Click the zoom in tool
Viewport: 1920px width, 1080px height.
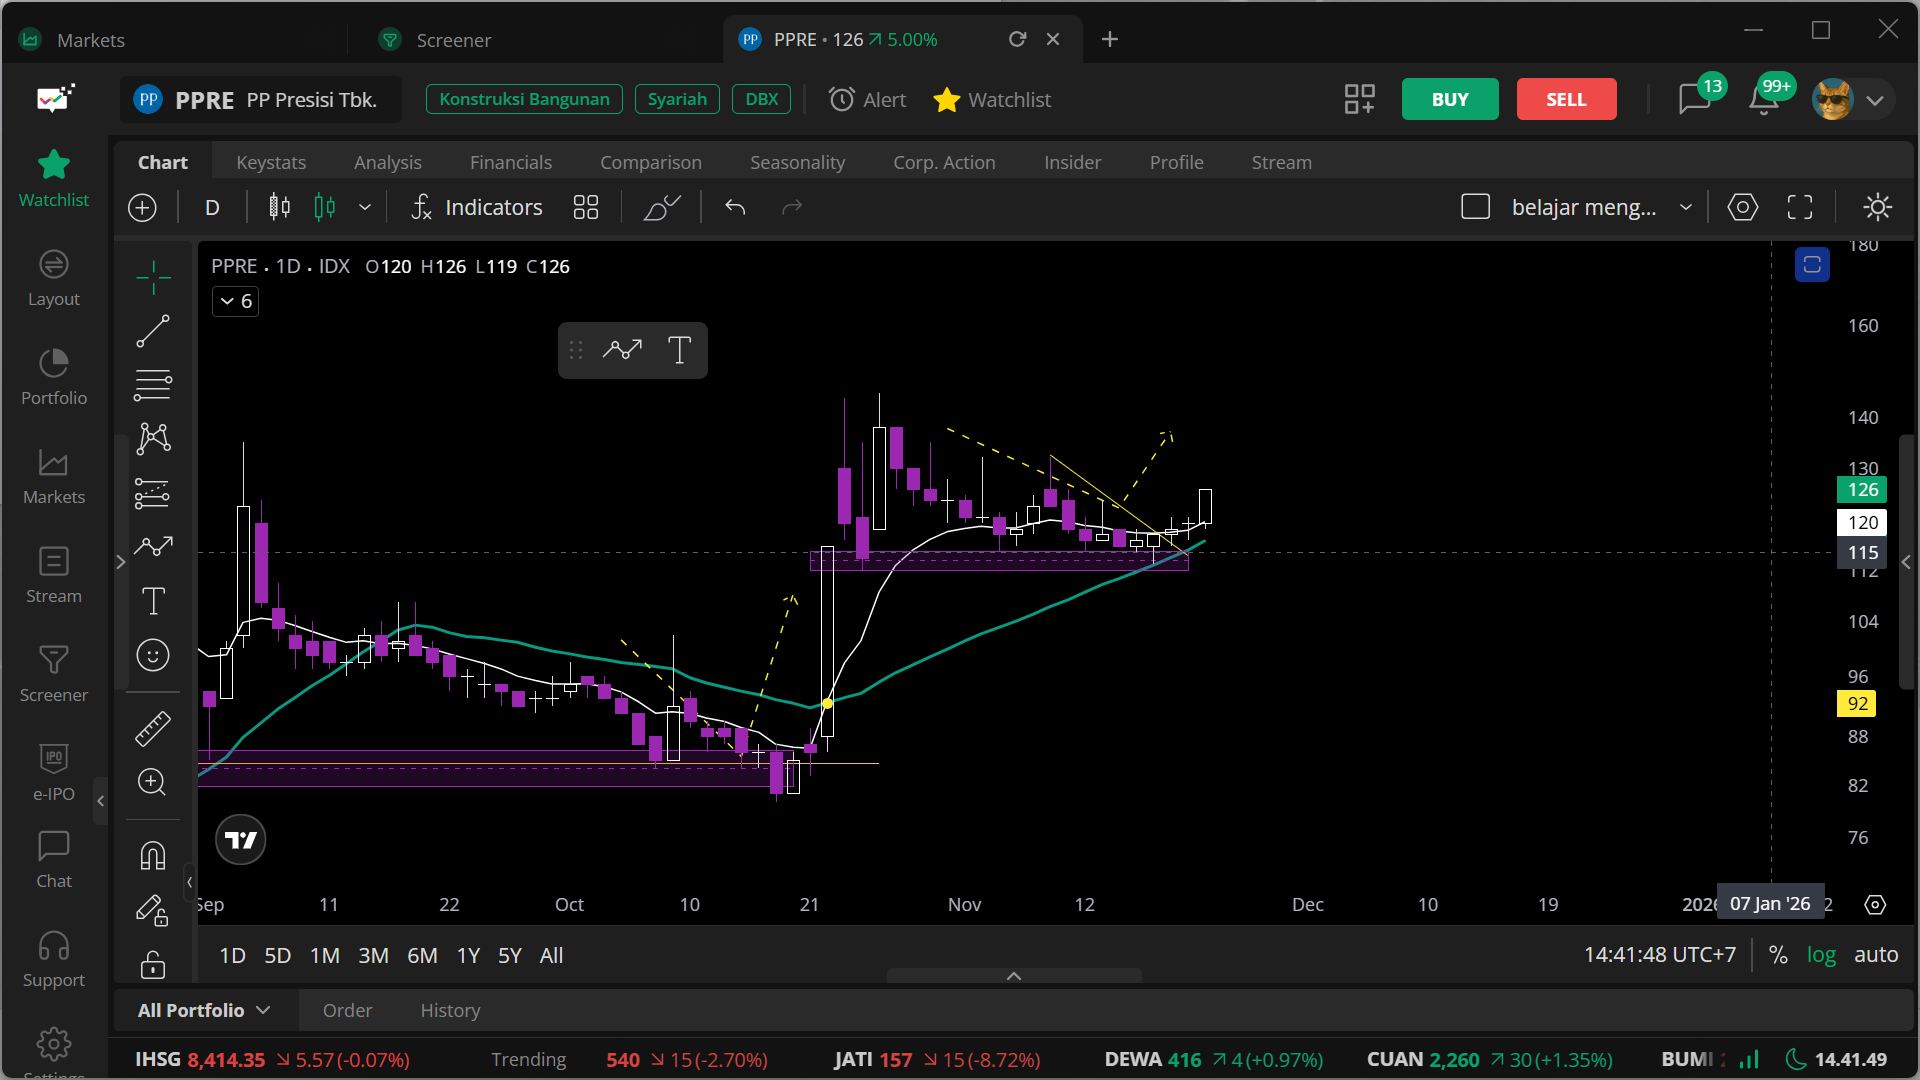tap(153, 782)
